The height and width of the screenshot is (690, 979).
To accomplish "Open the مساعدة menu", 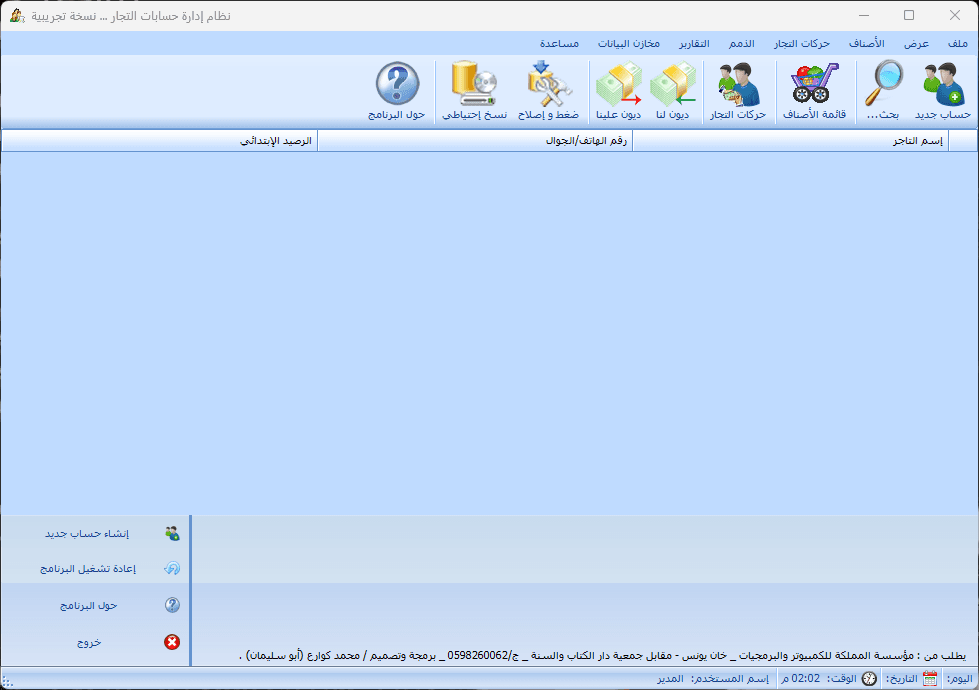I will (559, 43).
